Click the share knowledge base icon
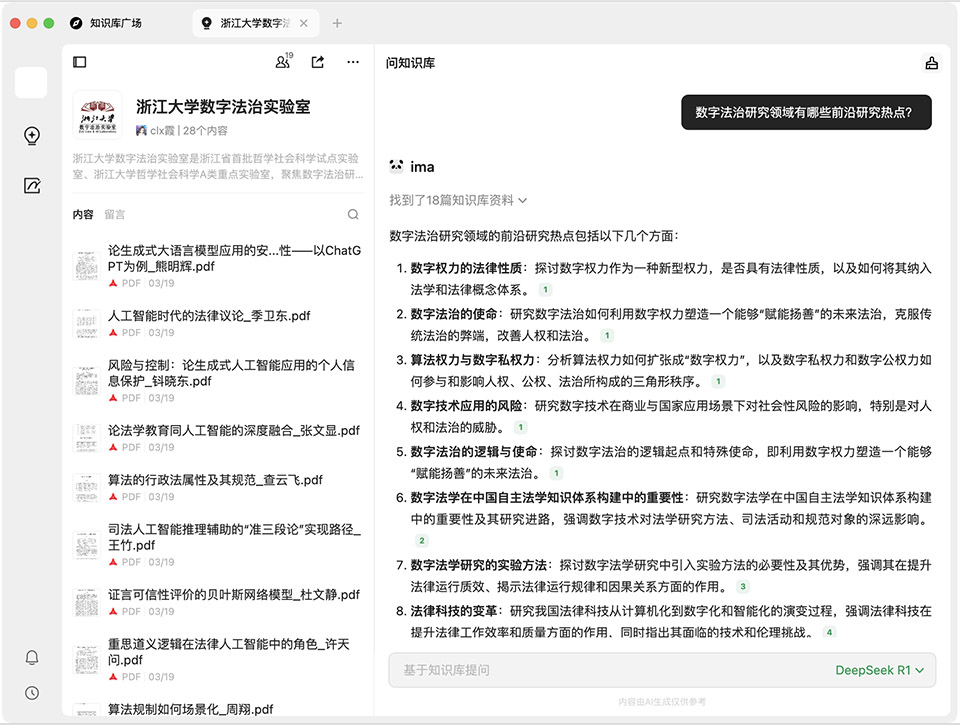The image size is (960, 725). [318, 62]
